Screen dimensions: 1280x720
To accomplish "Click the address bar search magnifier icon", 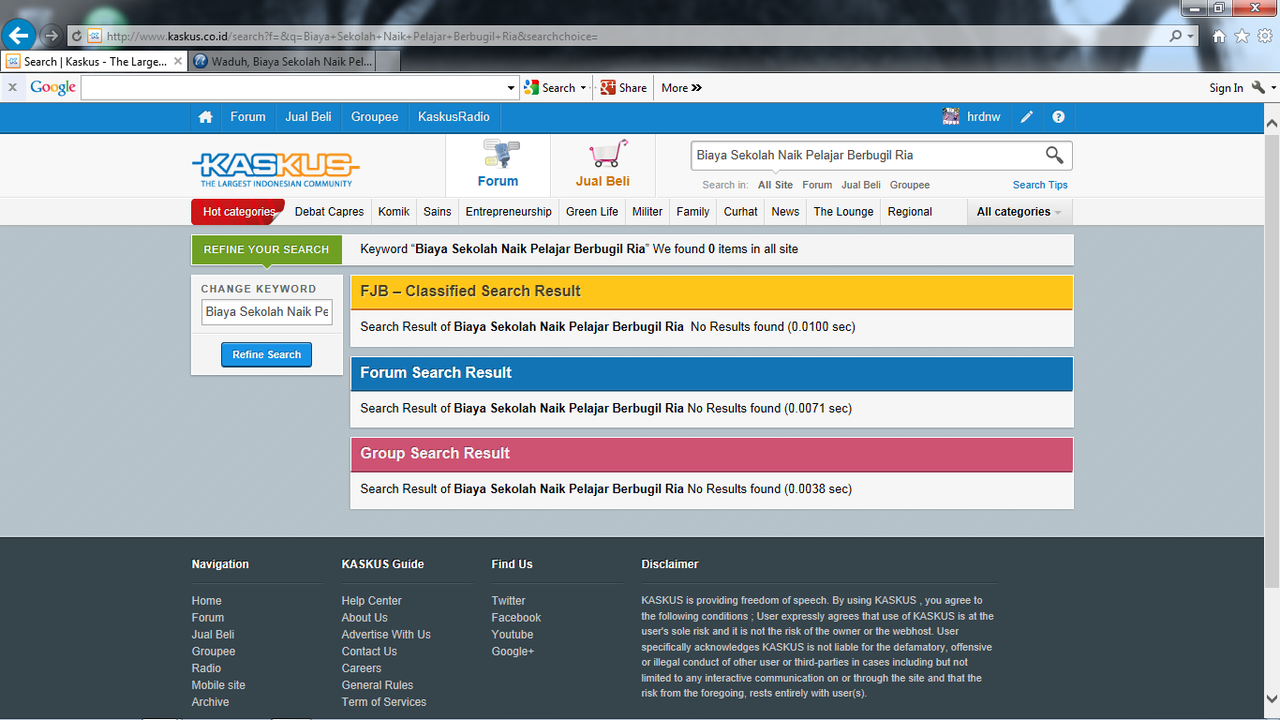I will [x=1176, y=36].
